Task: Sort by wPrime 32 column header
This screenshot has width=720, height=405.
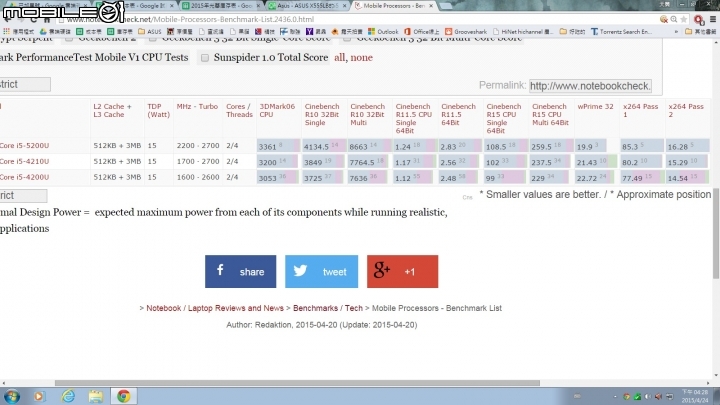Action: point(595,106)
